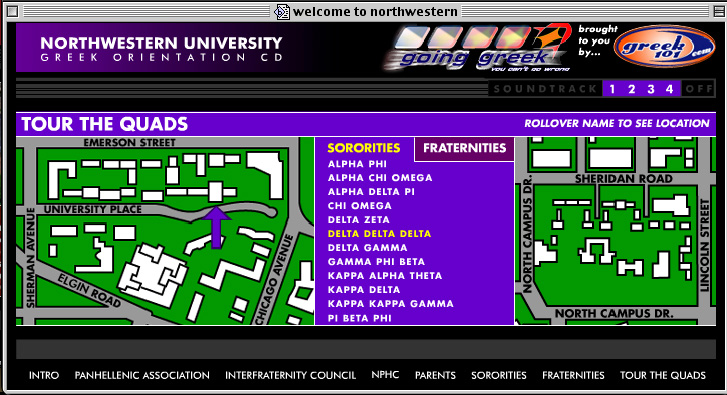Open the Parents section
The image size is (727, 395).
coord(435,375)
